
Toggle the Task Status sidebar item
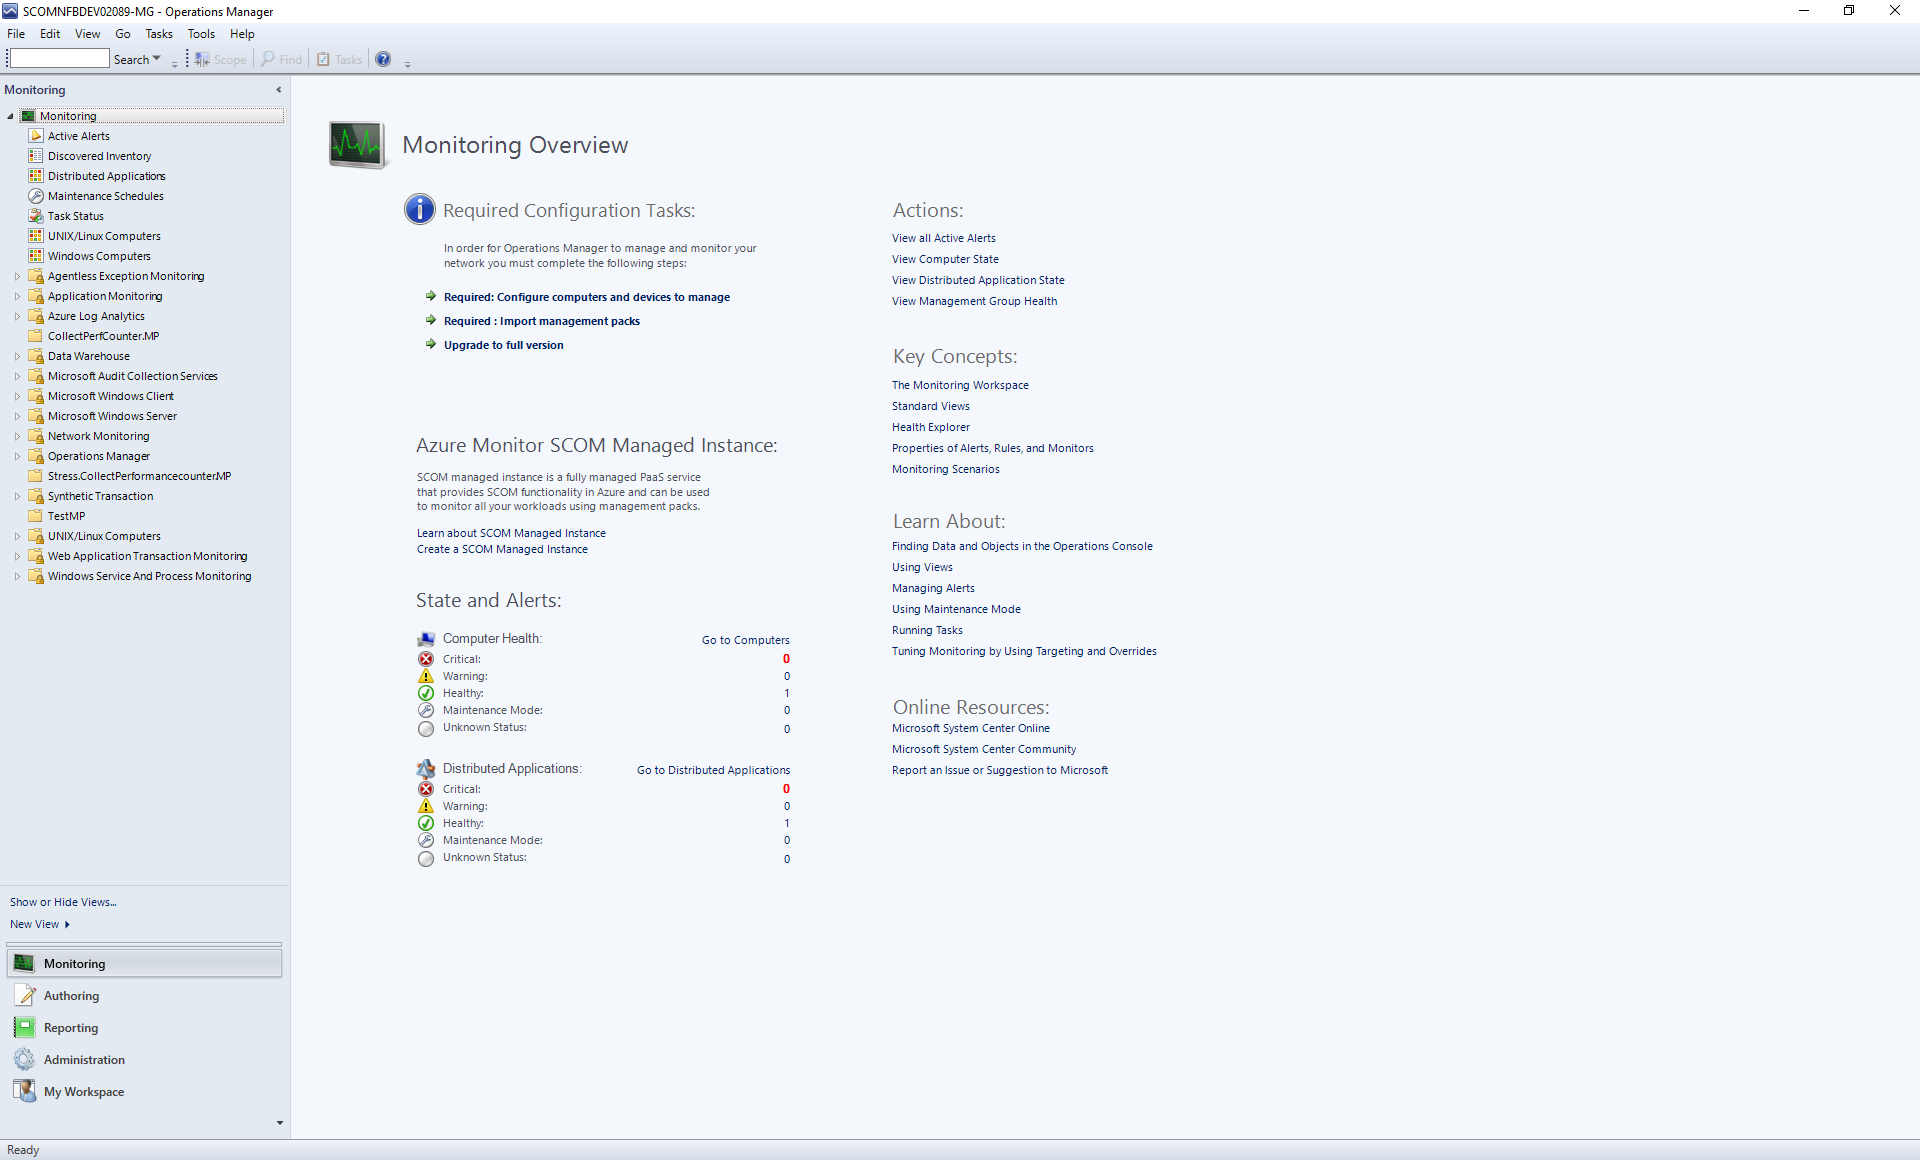[x=77, y=215]
